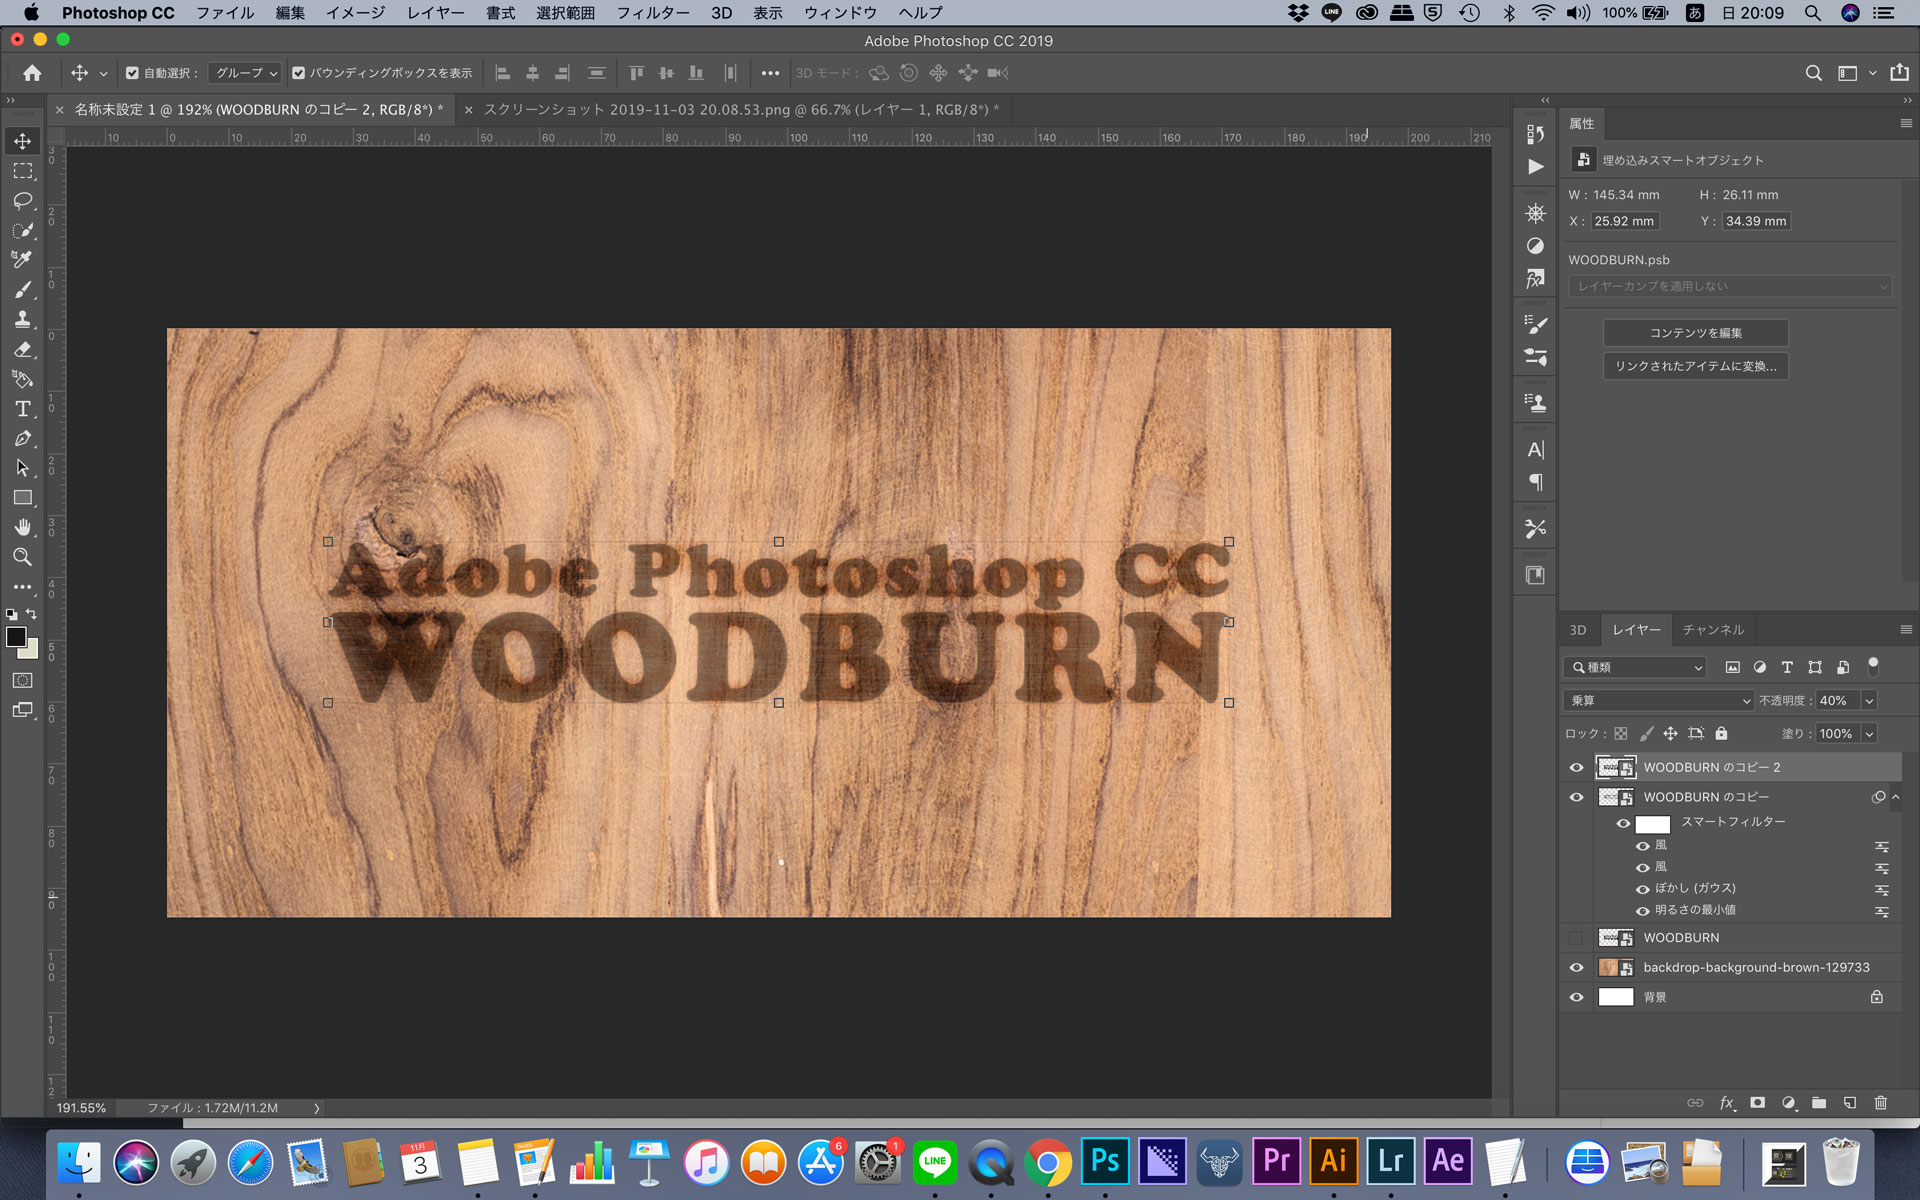Open Illustrator from the Dock

(1334, 1162)
